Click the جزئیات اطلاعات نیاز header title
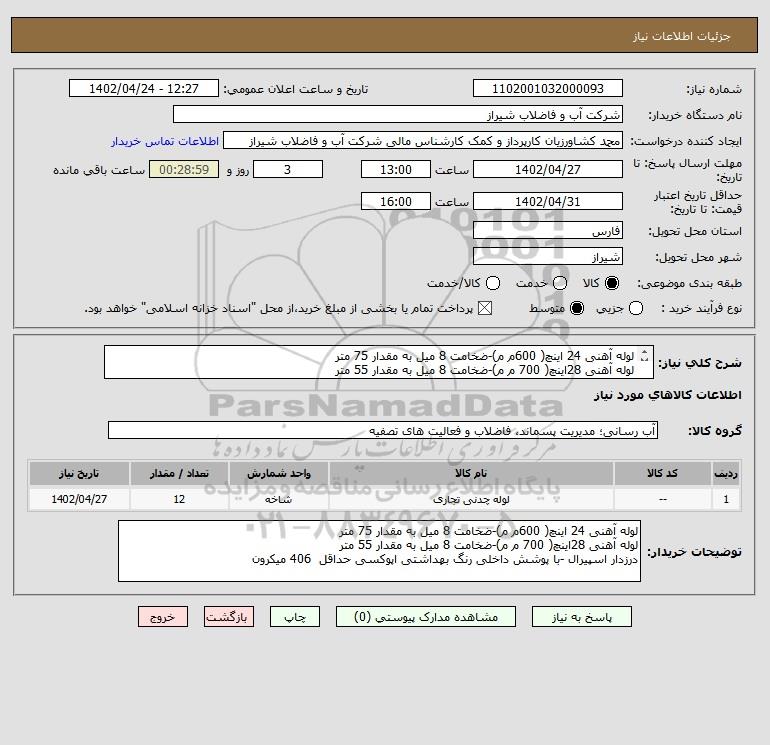Screen dimensions: 770x745 682,36
